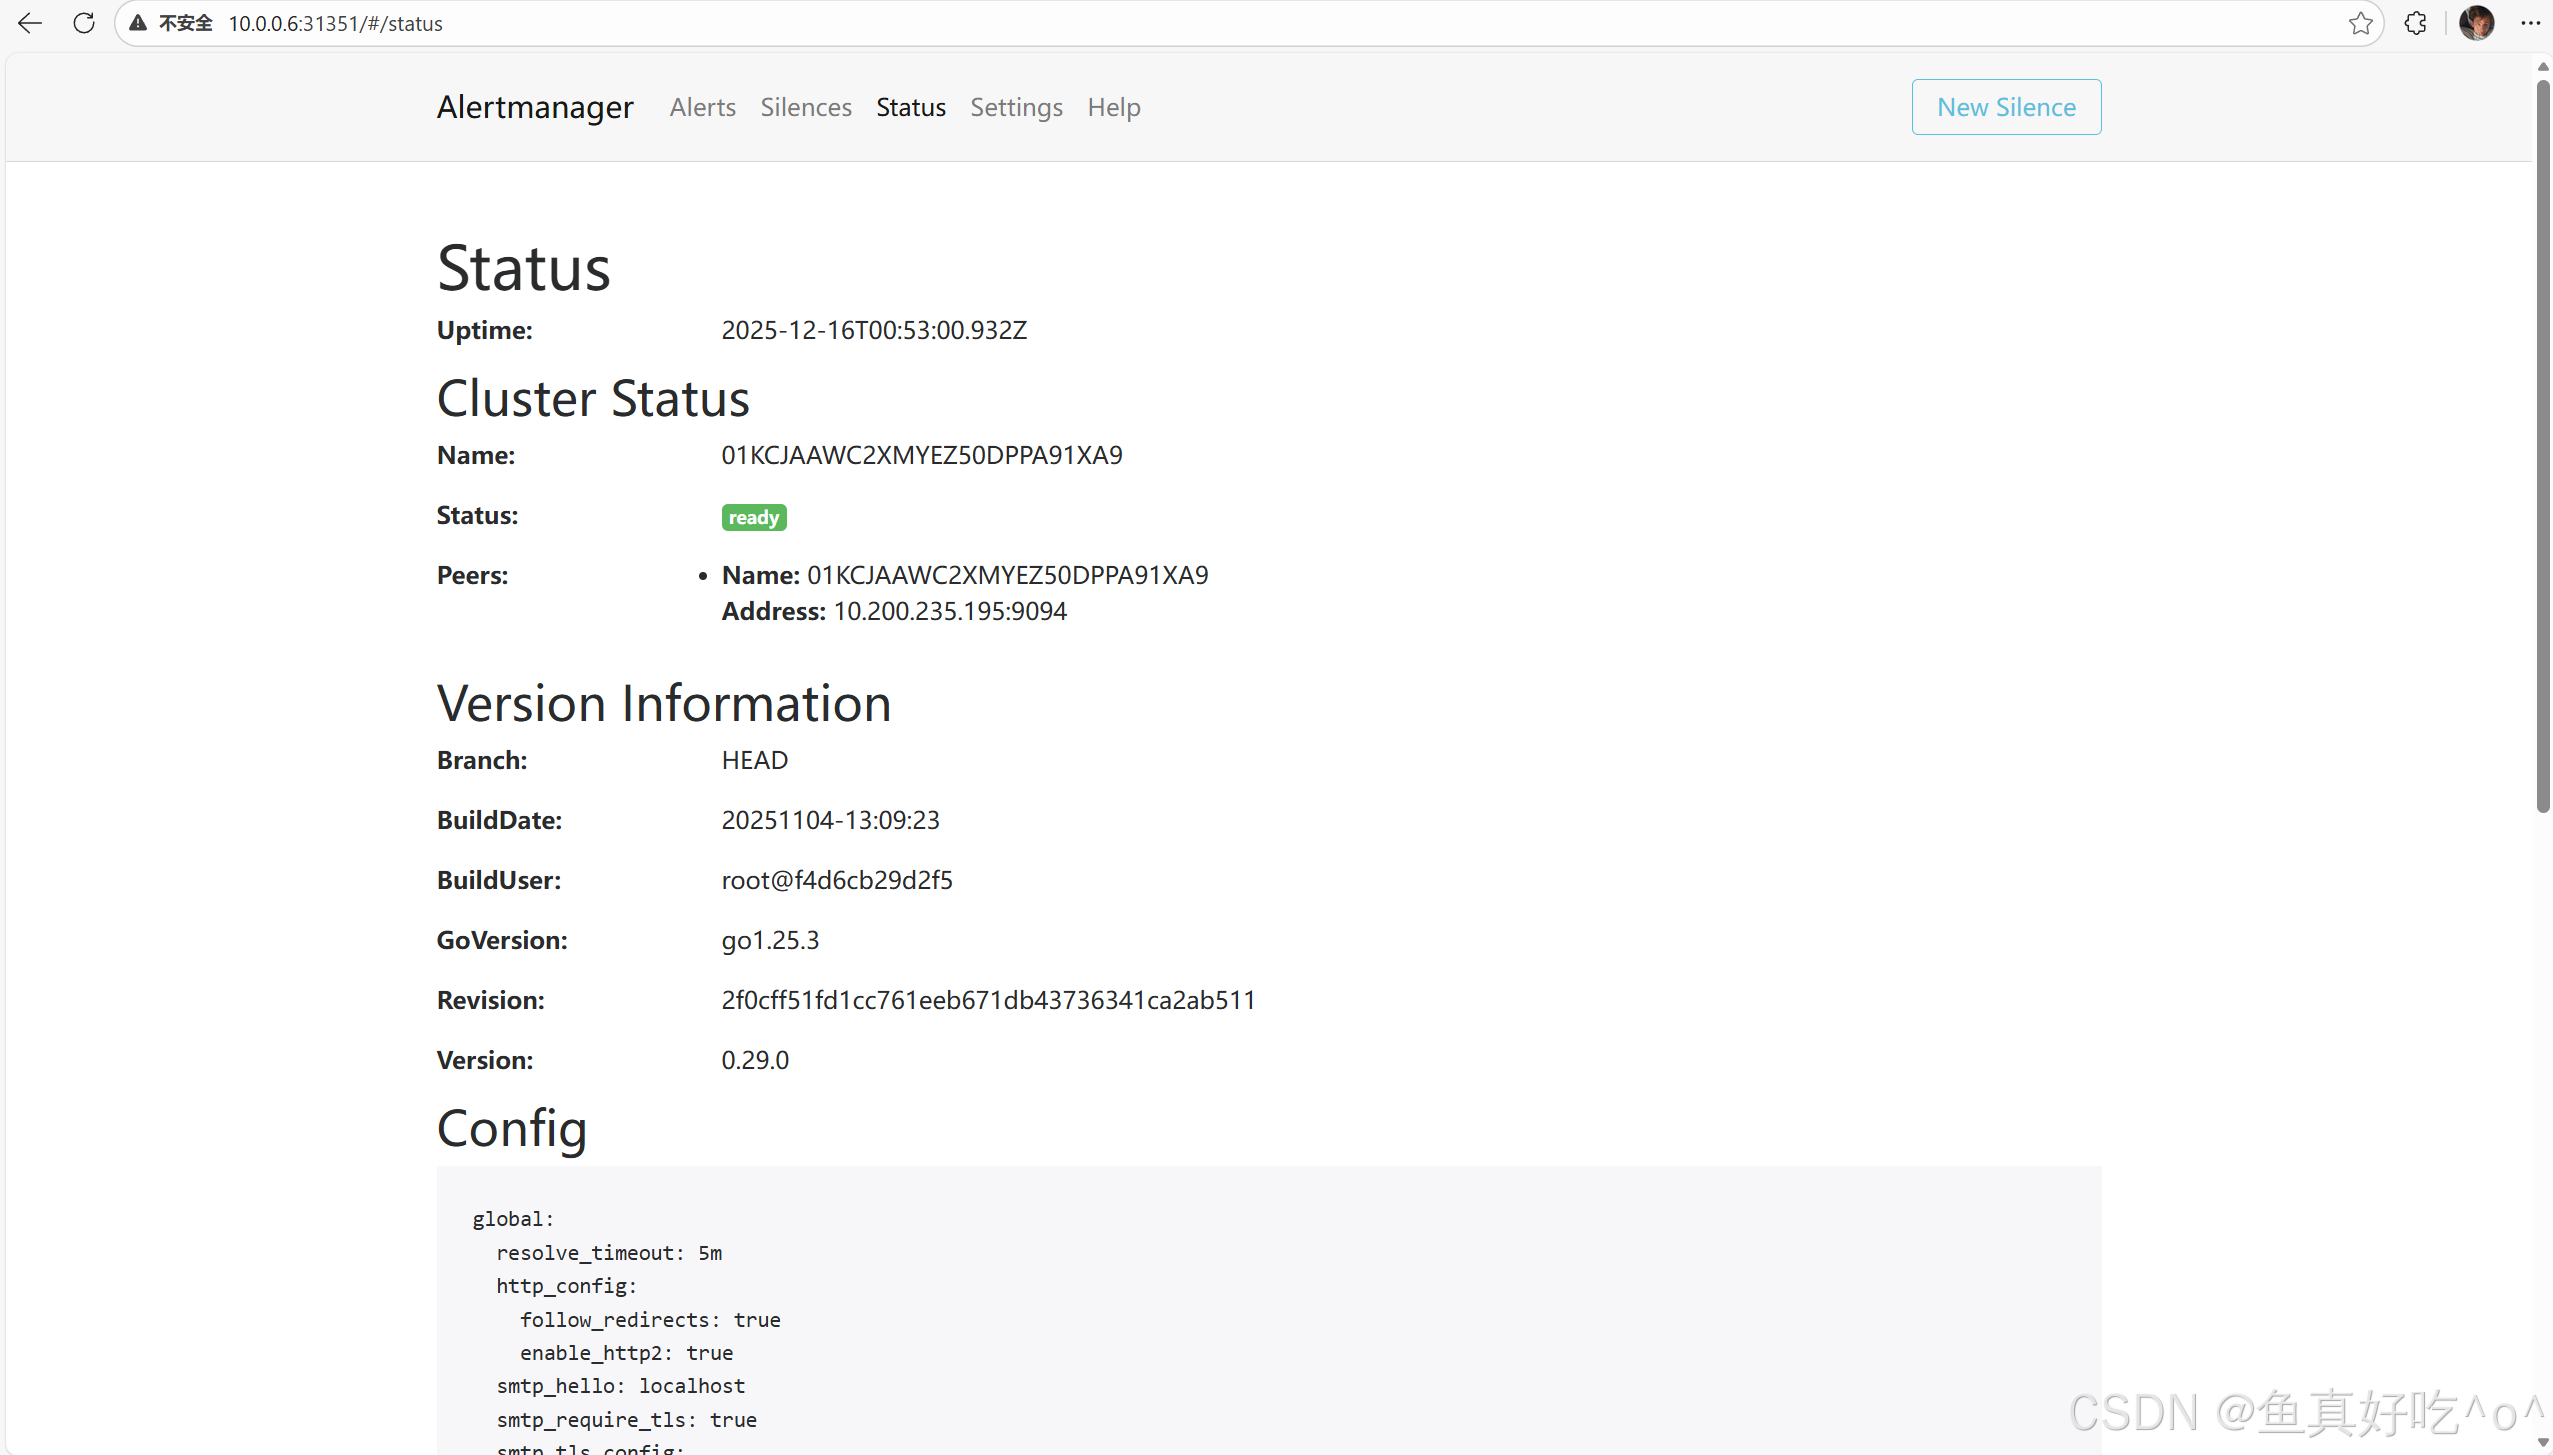The width and height of the screenshot is (2553, 1455).
Task: Bookmark page with the star icon
Action: click(x=2360, y=23)
